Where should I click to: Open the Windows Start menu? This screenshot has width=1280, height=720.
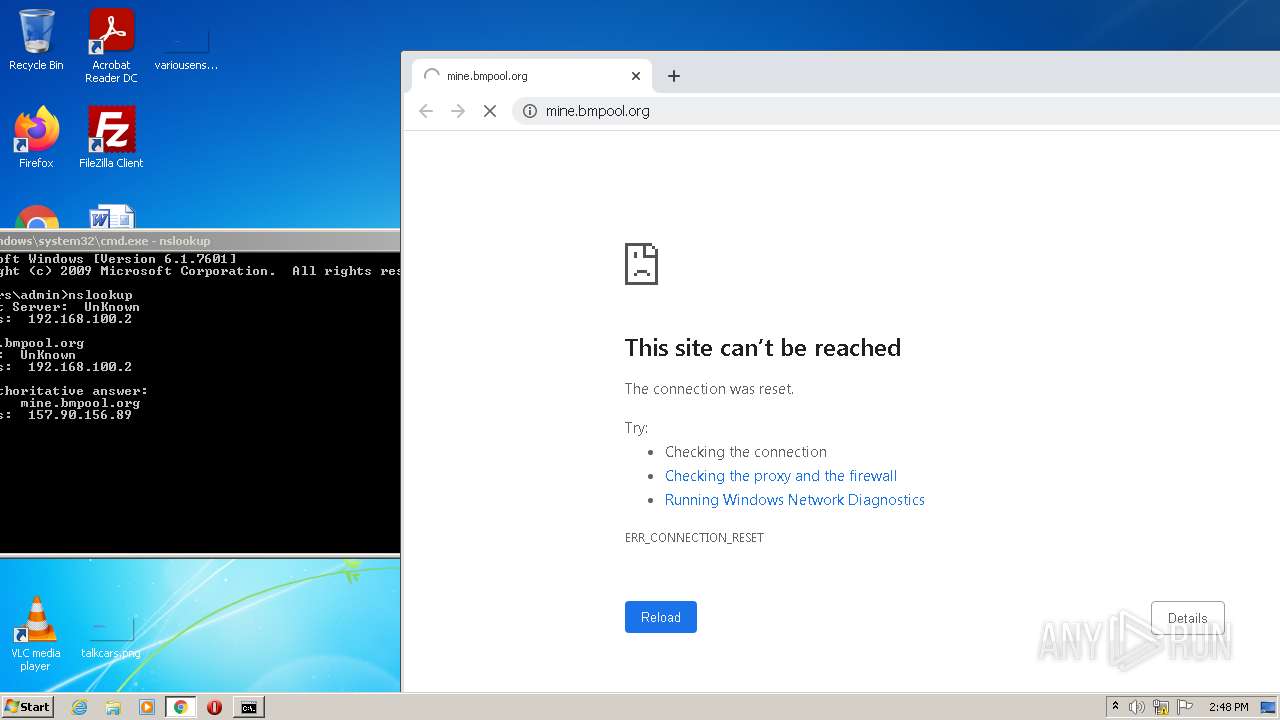tap(28, 706)
